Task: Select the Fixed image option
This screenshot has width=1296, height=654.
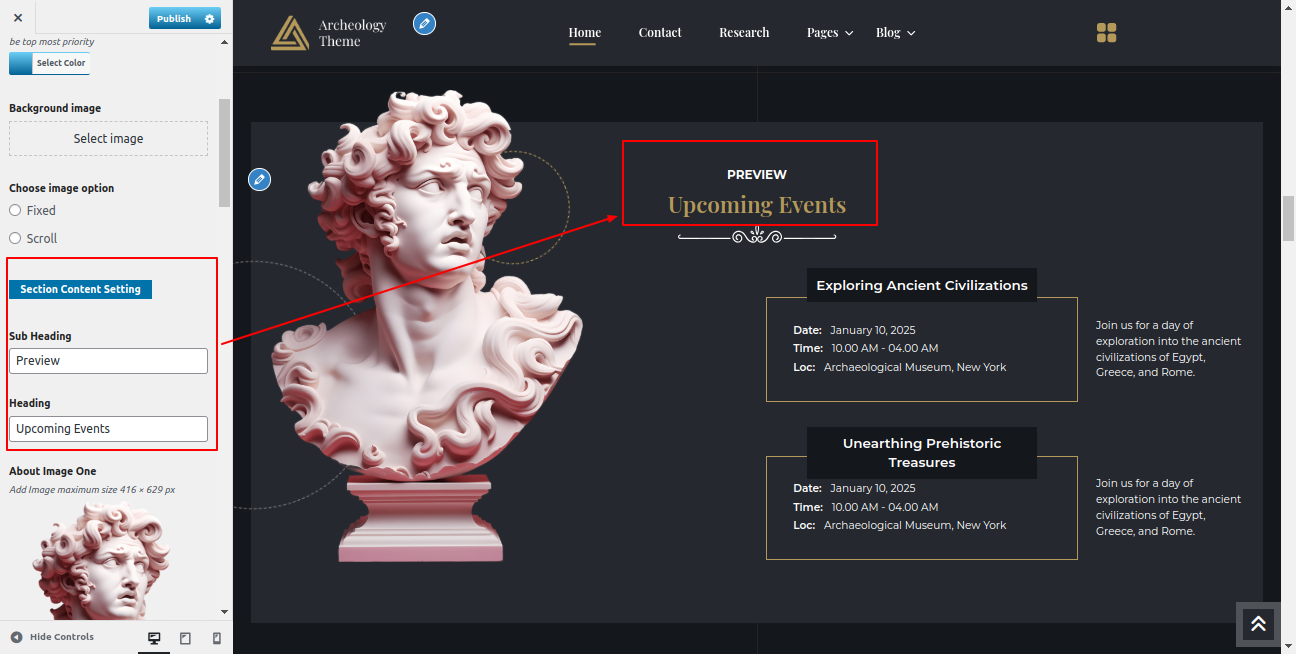Action: 15,211
